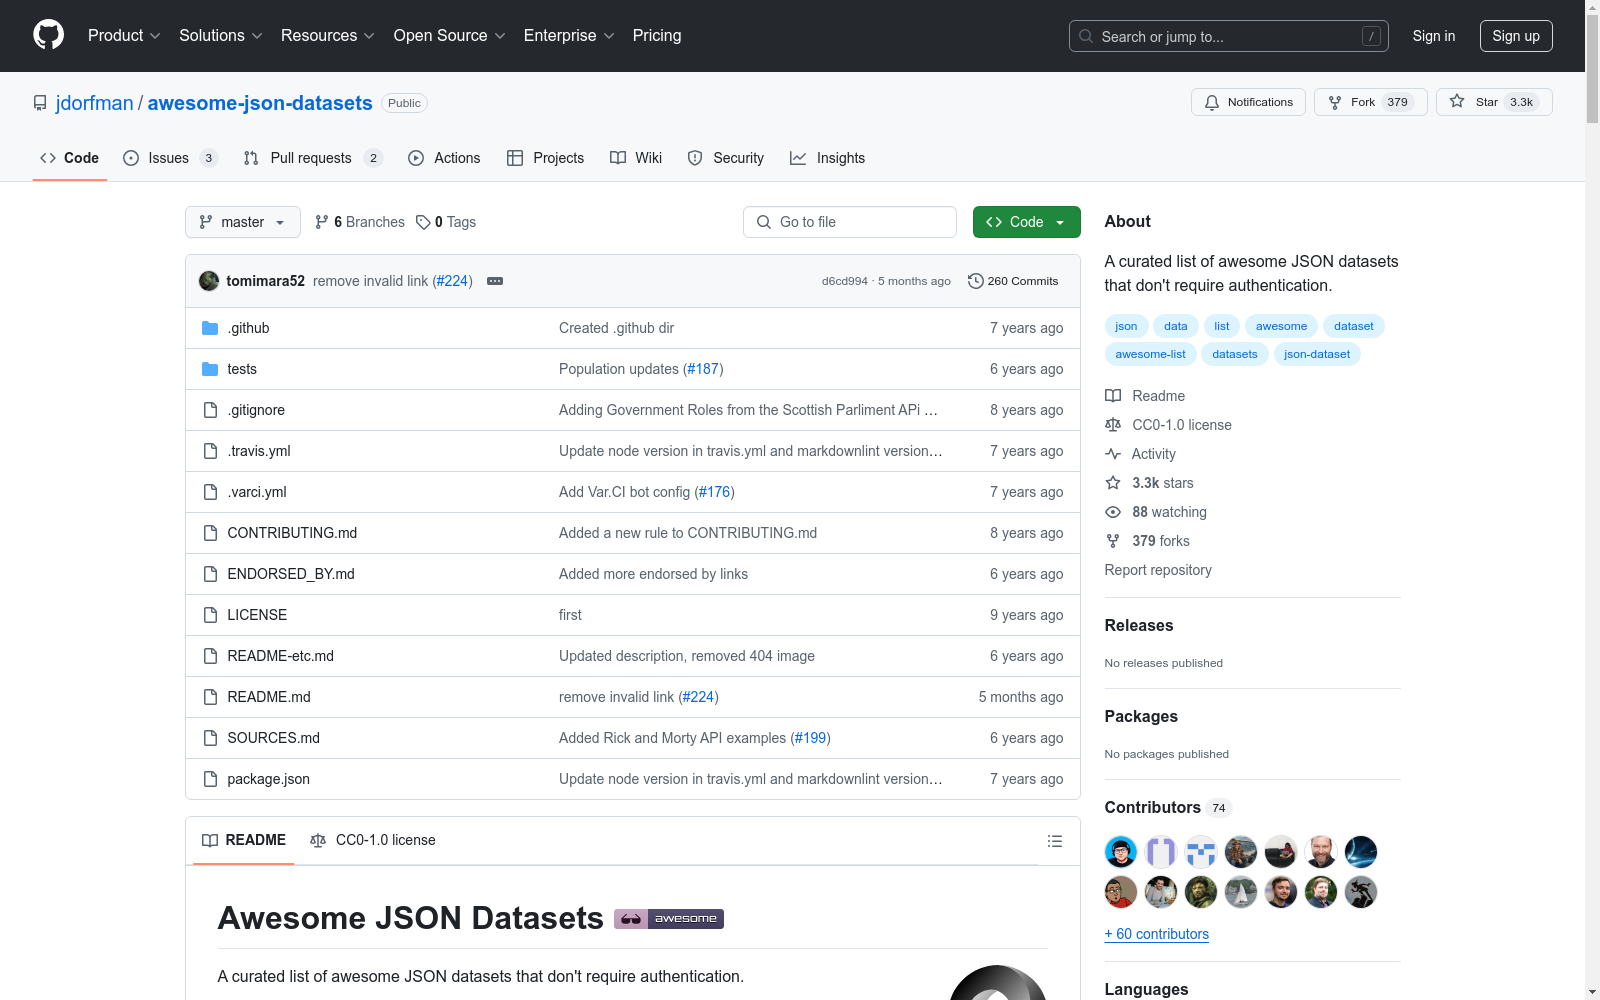This screenshot has height=1000, width=1600.
Task: Open the green Code clone dropdown
Action: pos(1027,222)
